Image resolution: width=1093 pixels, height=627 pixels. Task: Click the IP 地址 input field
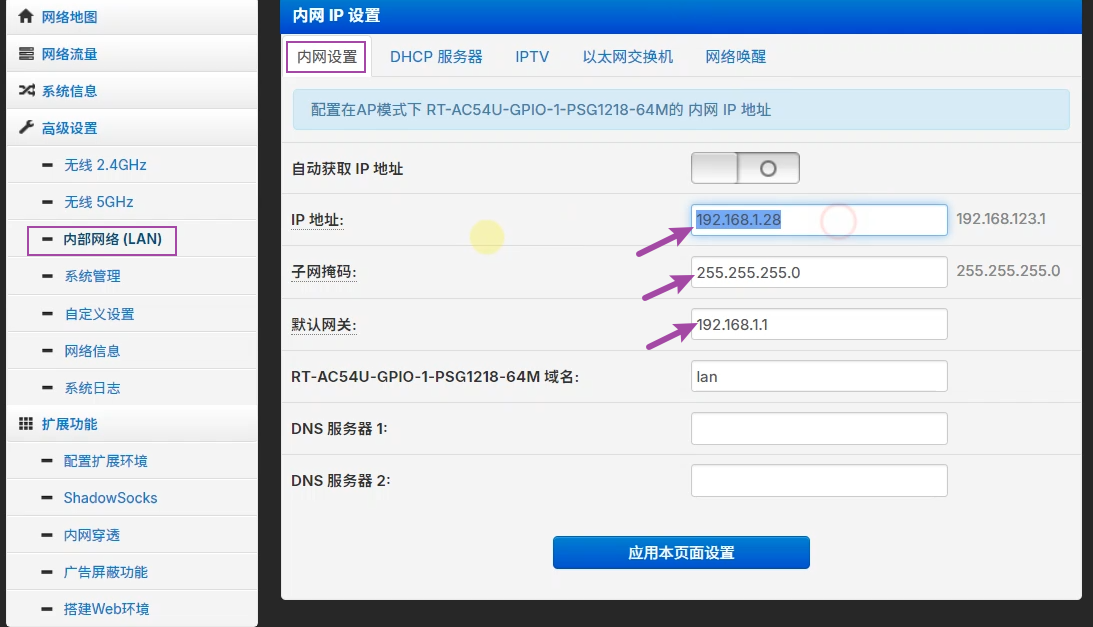pyautogui.click(x=819, y=220)
